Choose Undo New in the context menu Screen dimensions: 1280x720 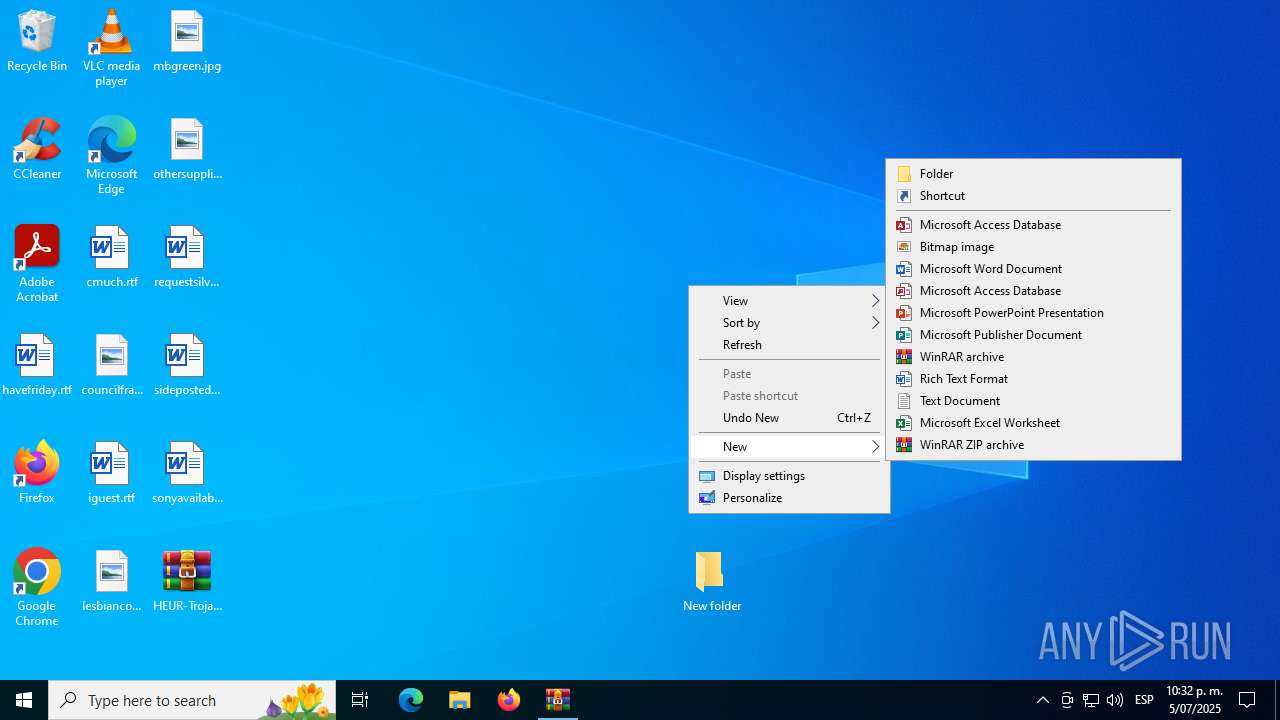point(789,418)
